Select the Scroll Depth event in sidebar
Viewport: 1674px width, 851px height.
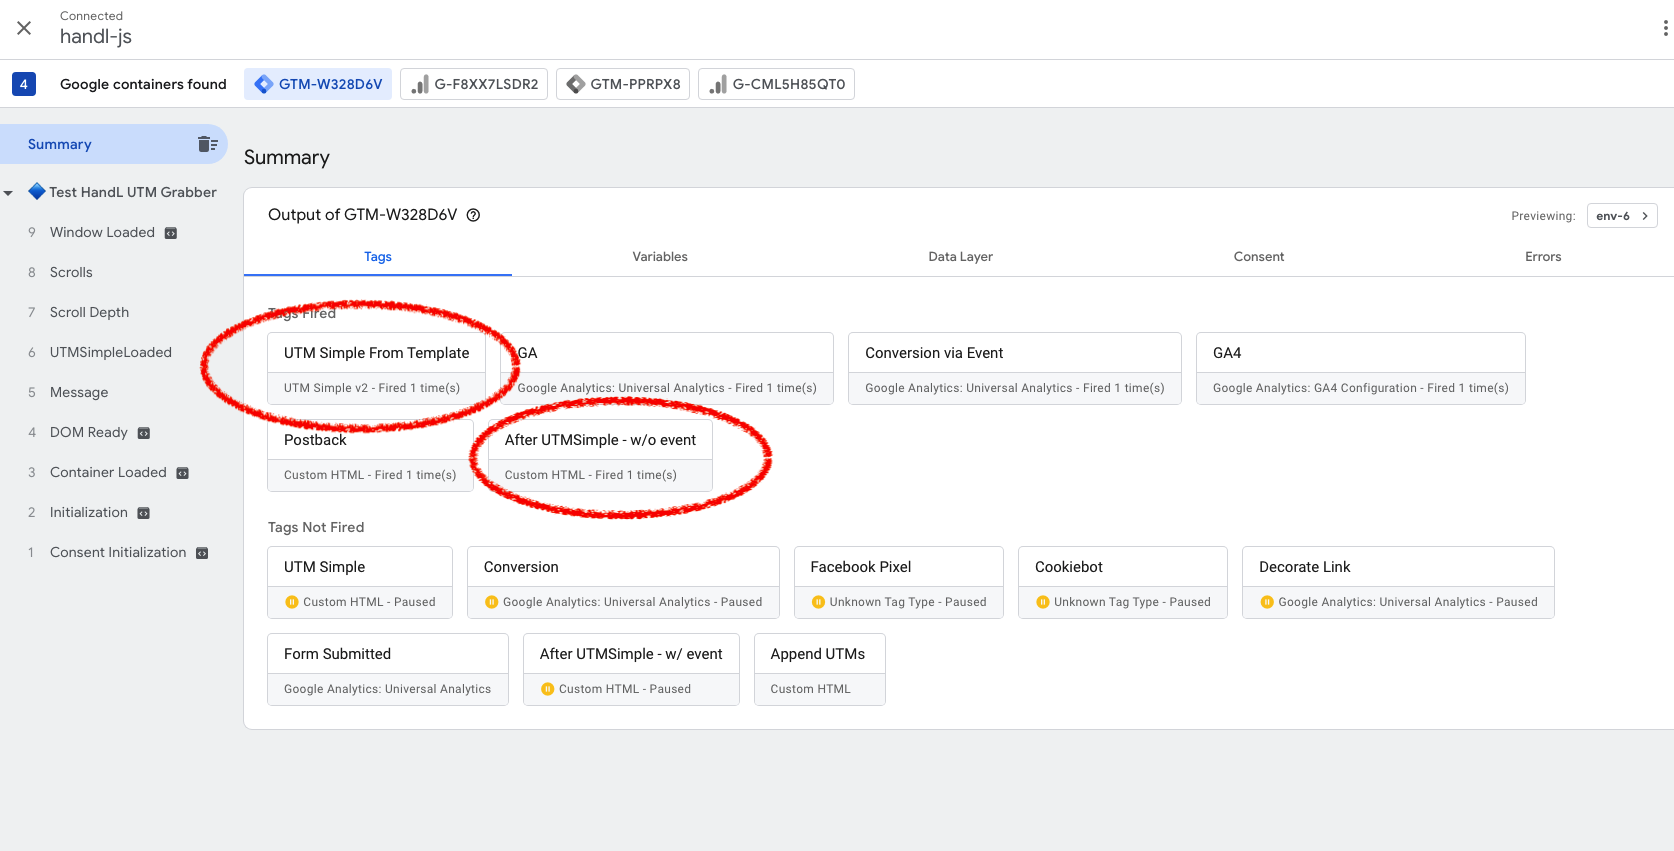click(89, 312)
